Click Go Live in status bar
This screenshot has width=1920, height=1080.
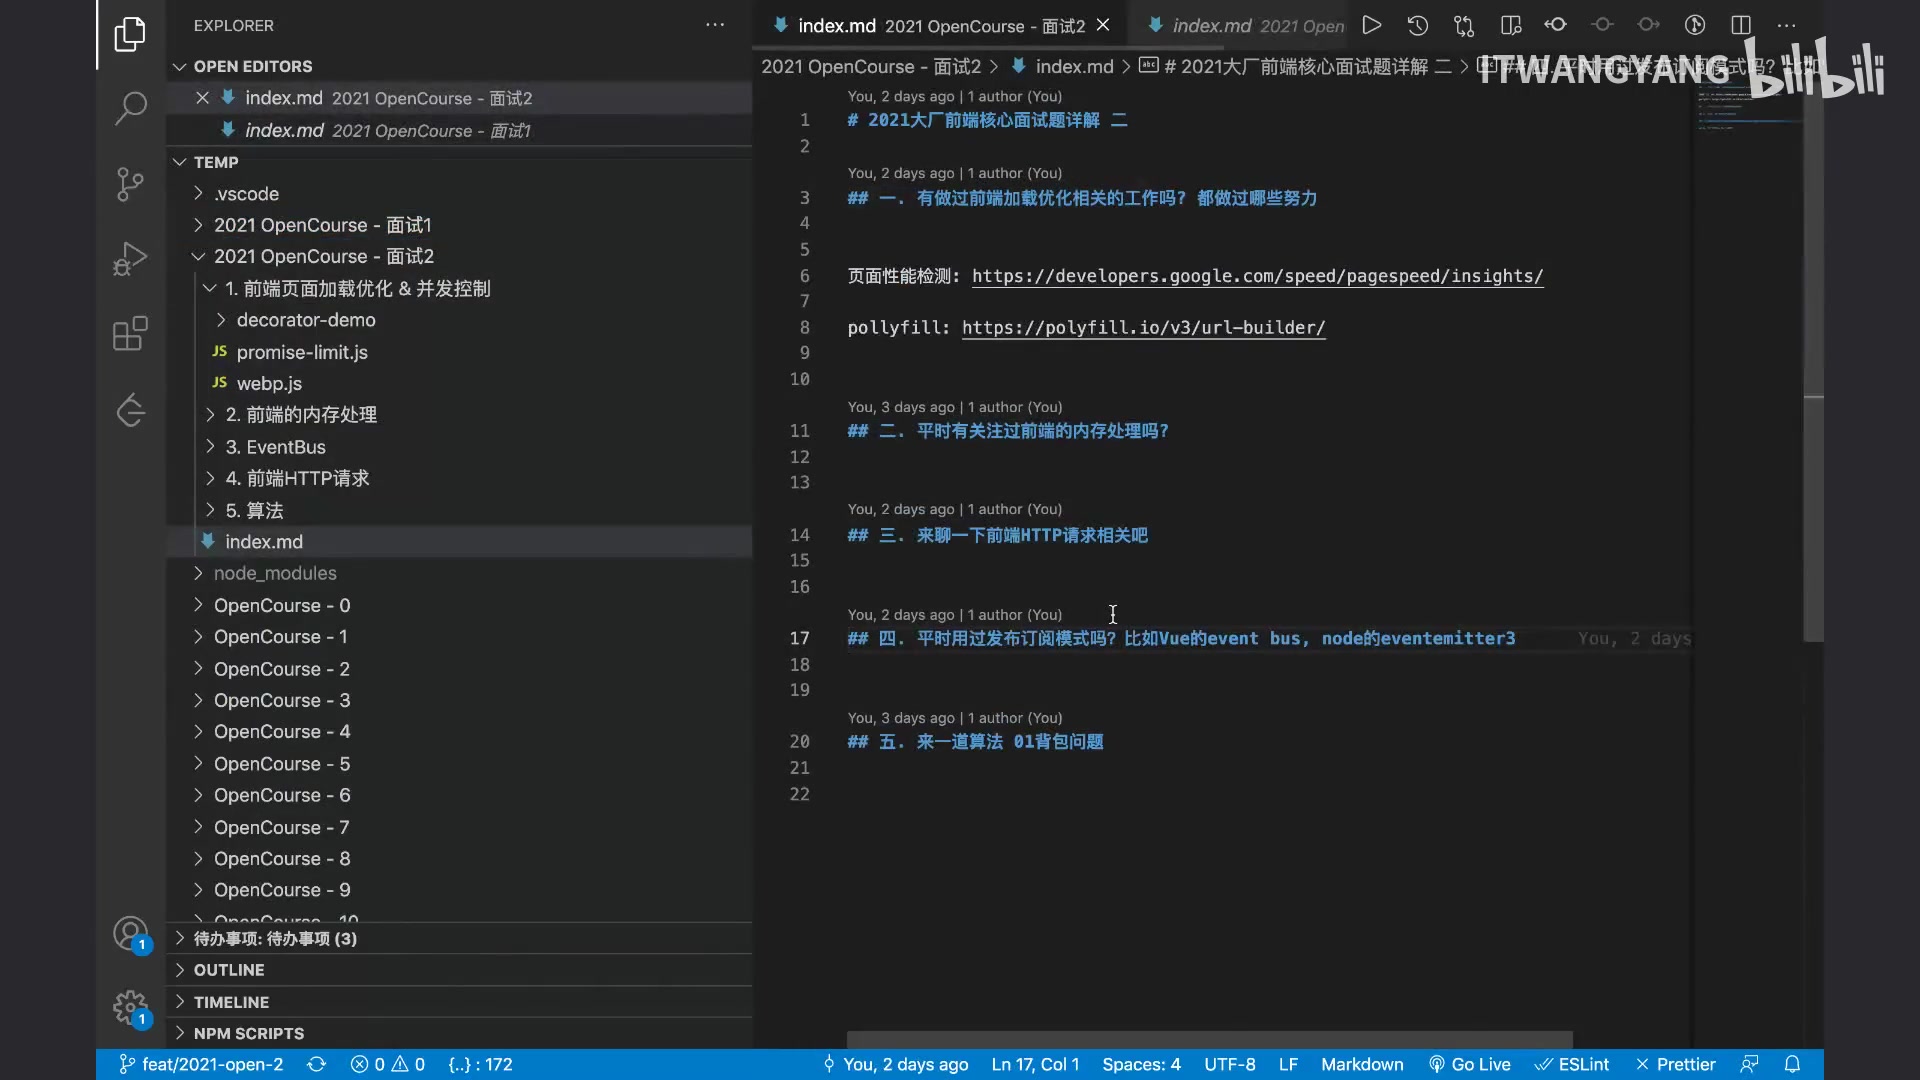coord(1469,1064)
